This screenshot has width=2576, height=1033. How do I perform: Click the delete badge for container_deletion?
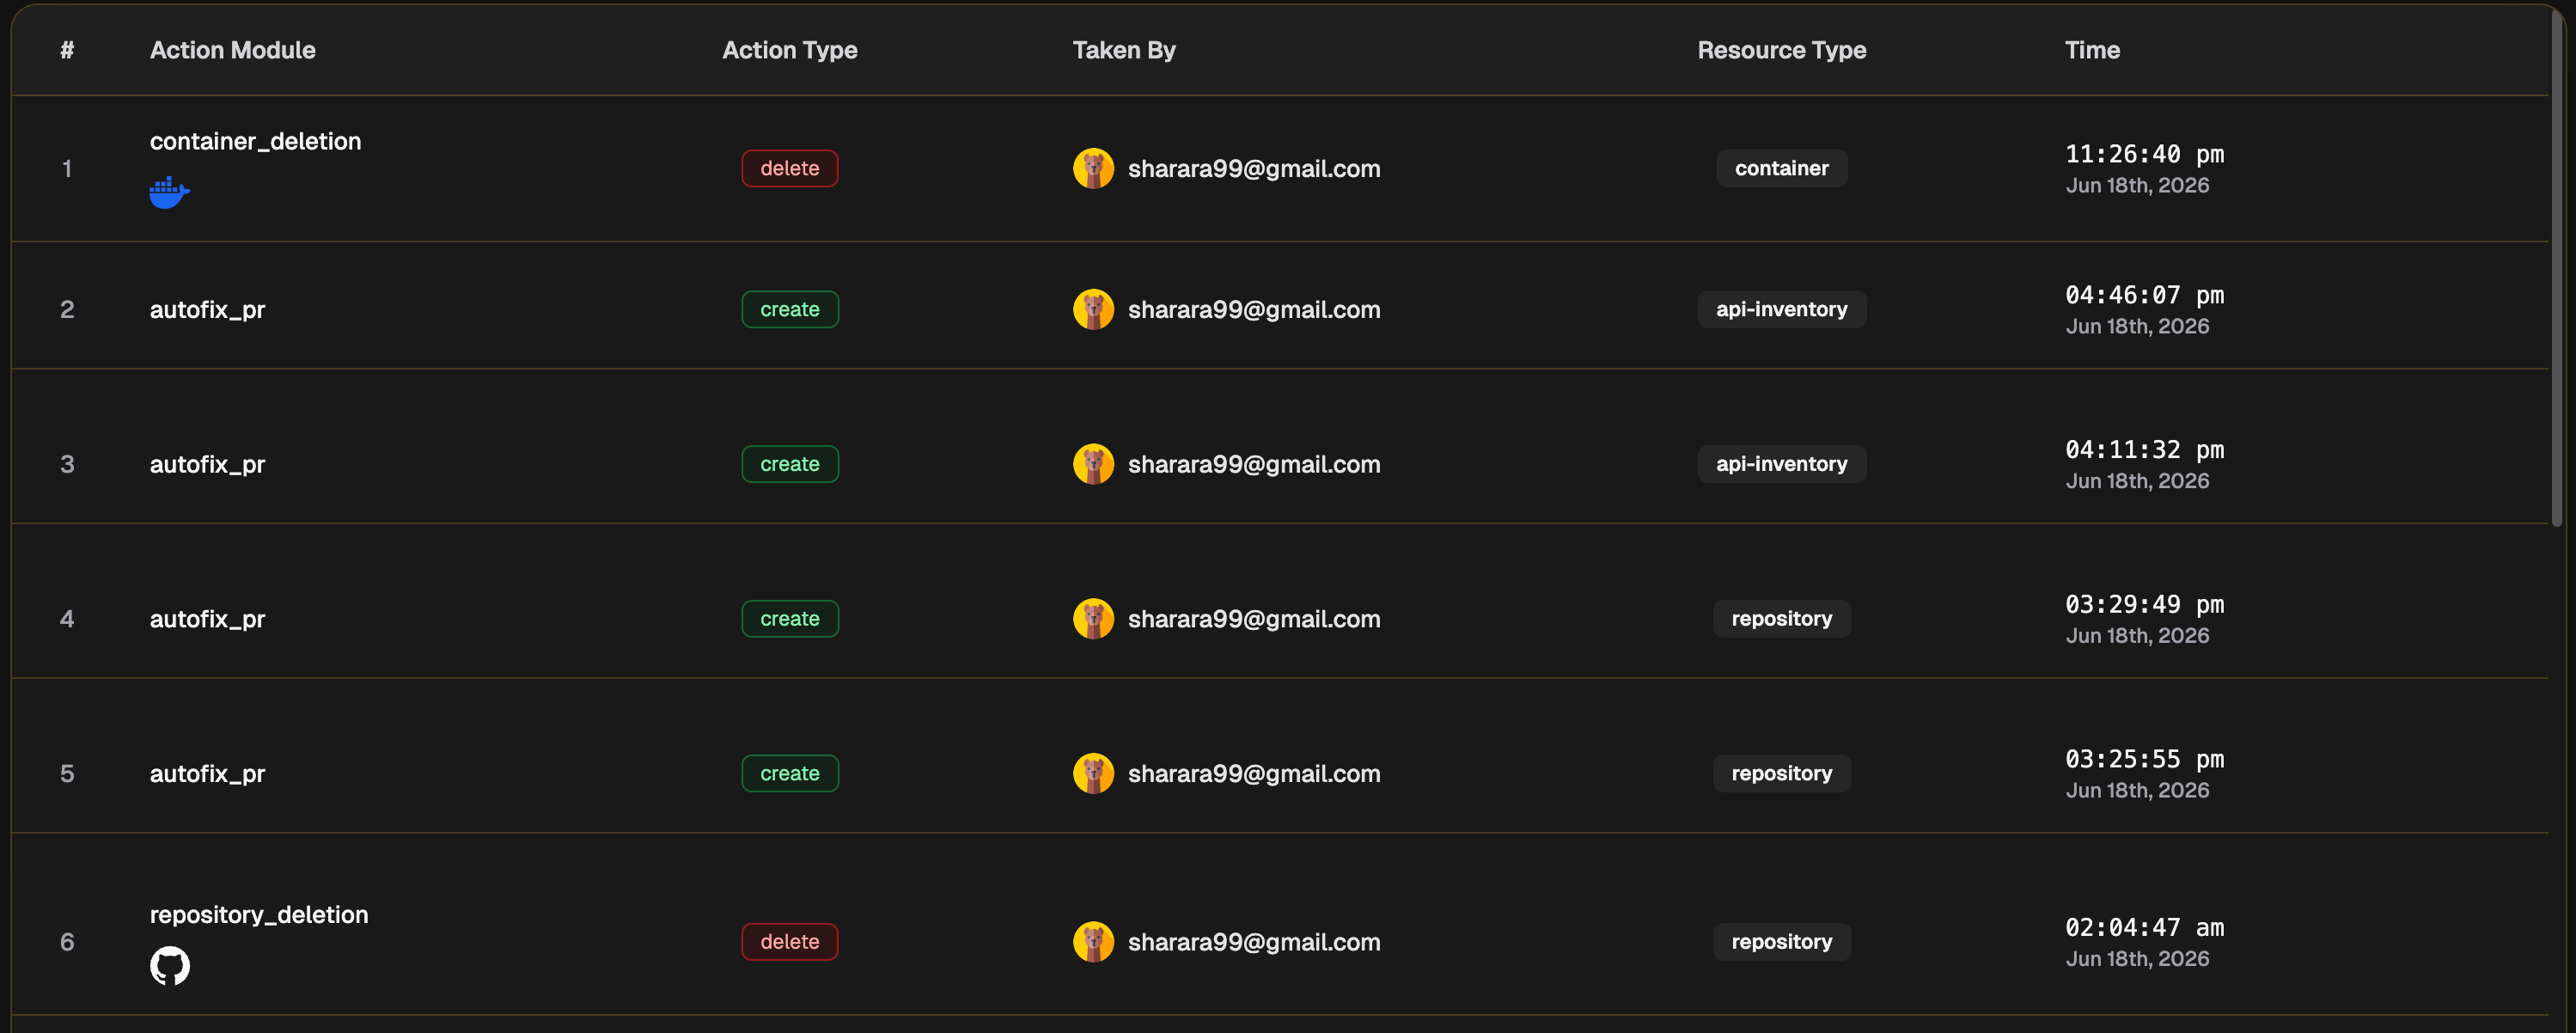click(x=789, y=168)
